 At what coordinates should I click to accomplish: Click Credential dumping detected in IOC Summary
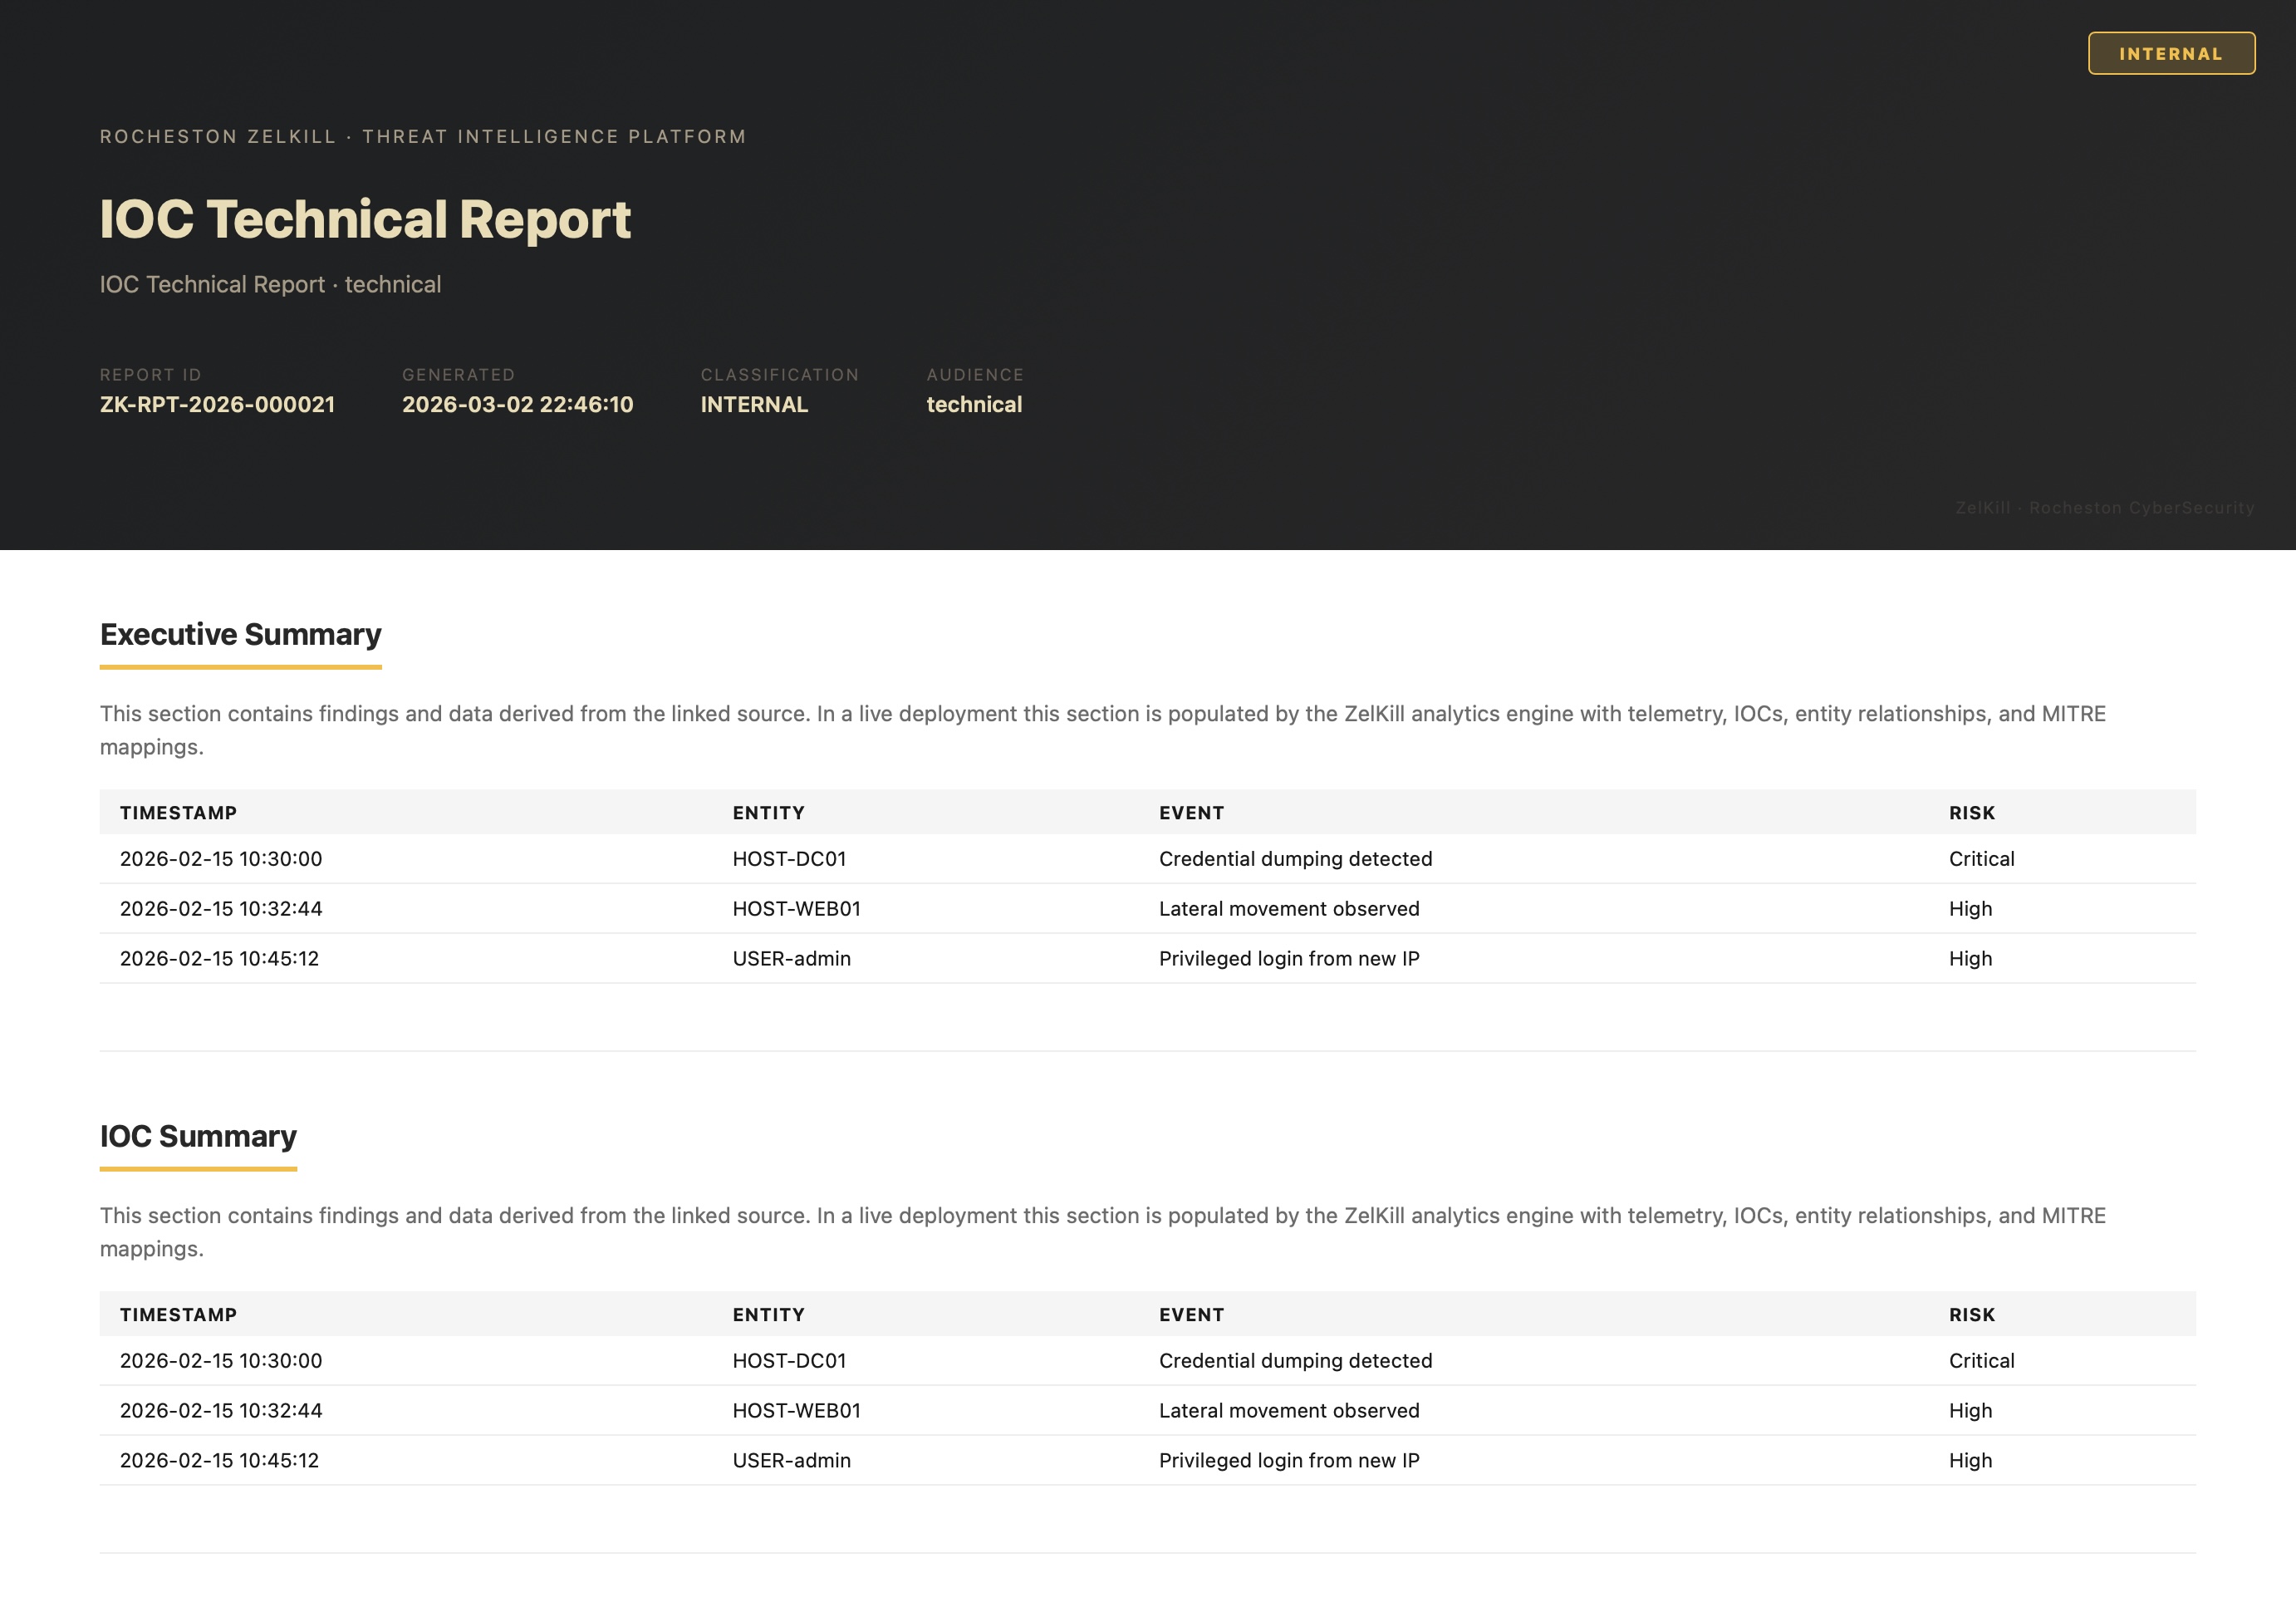(x=1295, y=1361)
